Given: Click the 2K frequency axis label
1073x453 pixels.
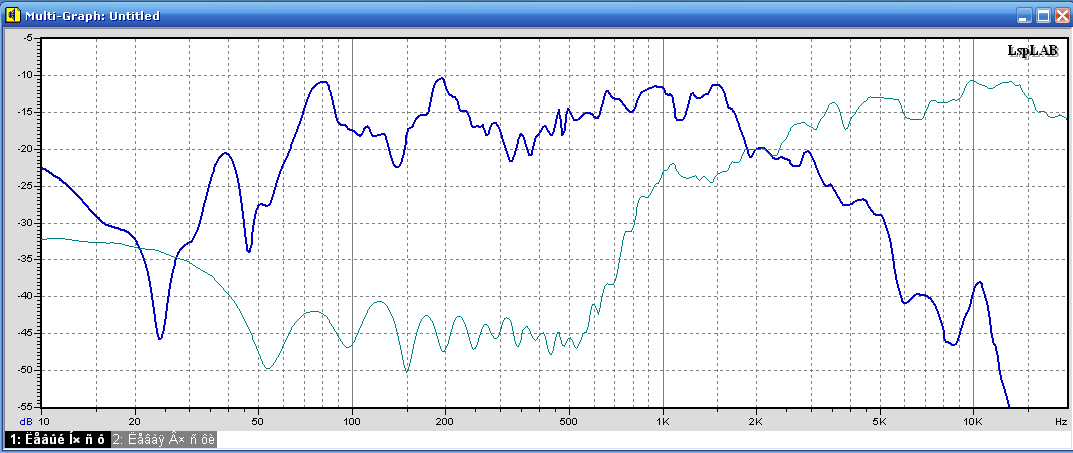Looking at the screenshot, I should pos(756,422).
